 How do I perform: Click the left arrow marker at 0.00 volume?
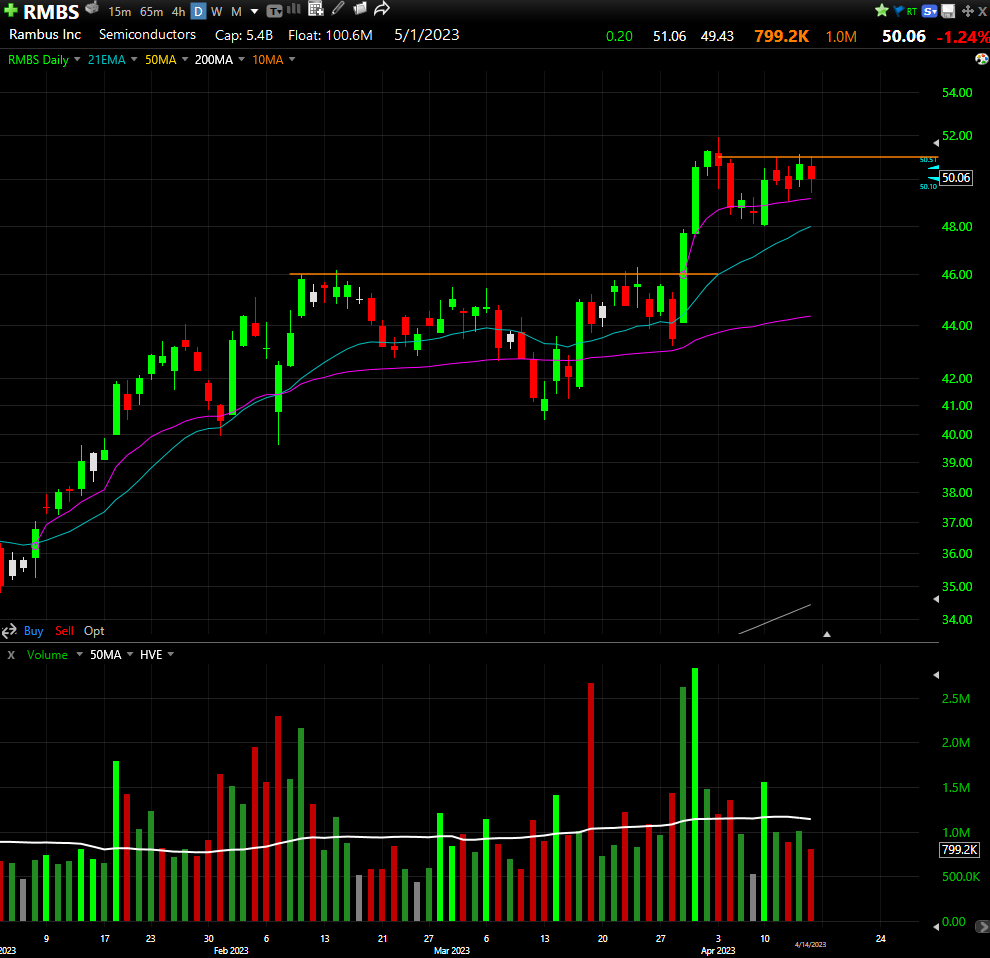click(936, 926)
